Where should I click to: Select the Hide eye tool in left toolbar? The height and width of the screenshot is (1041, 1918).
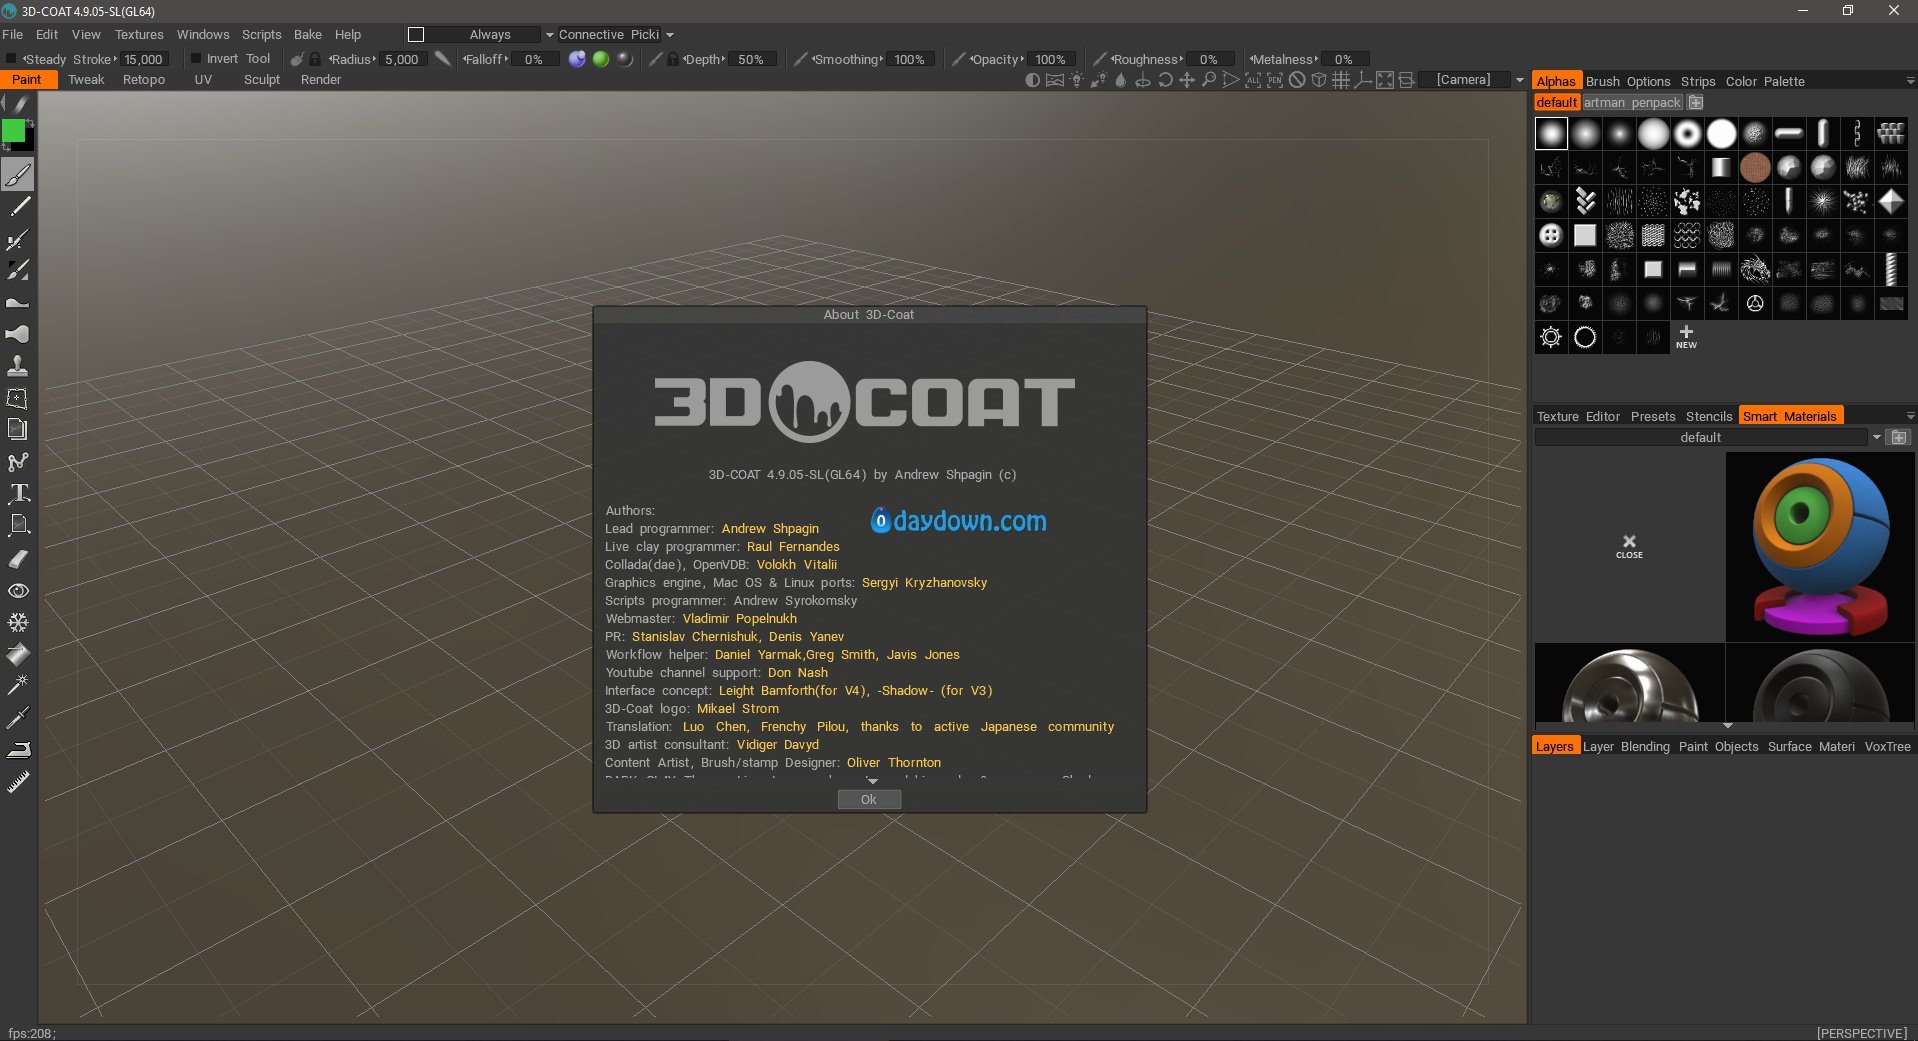[18, 591]
